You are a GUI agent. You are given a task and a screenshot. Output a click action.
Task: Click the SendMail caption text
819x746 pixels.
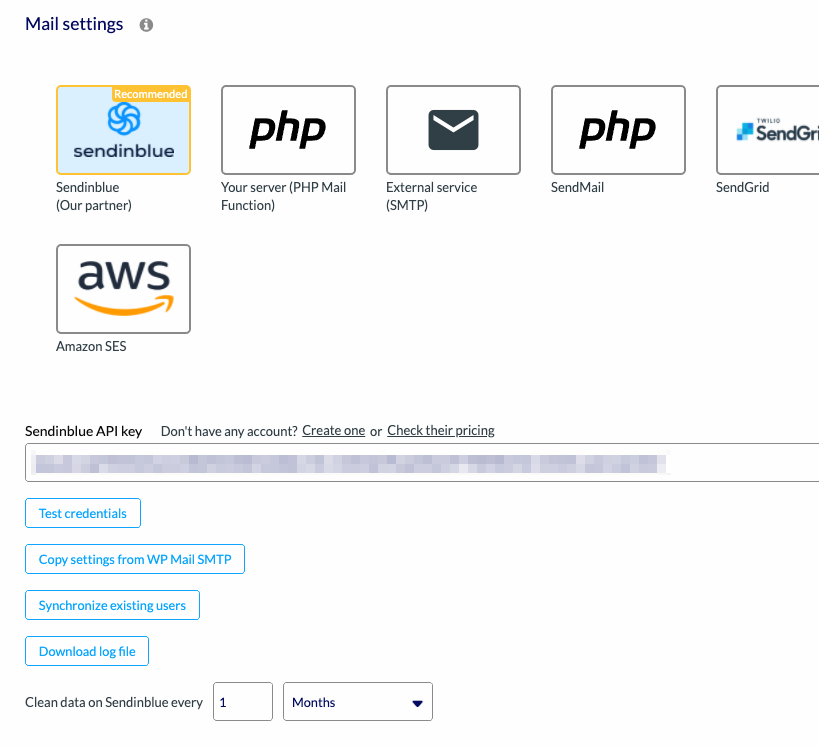coord(578,187)
